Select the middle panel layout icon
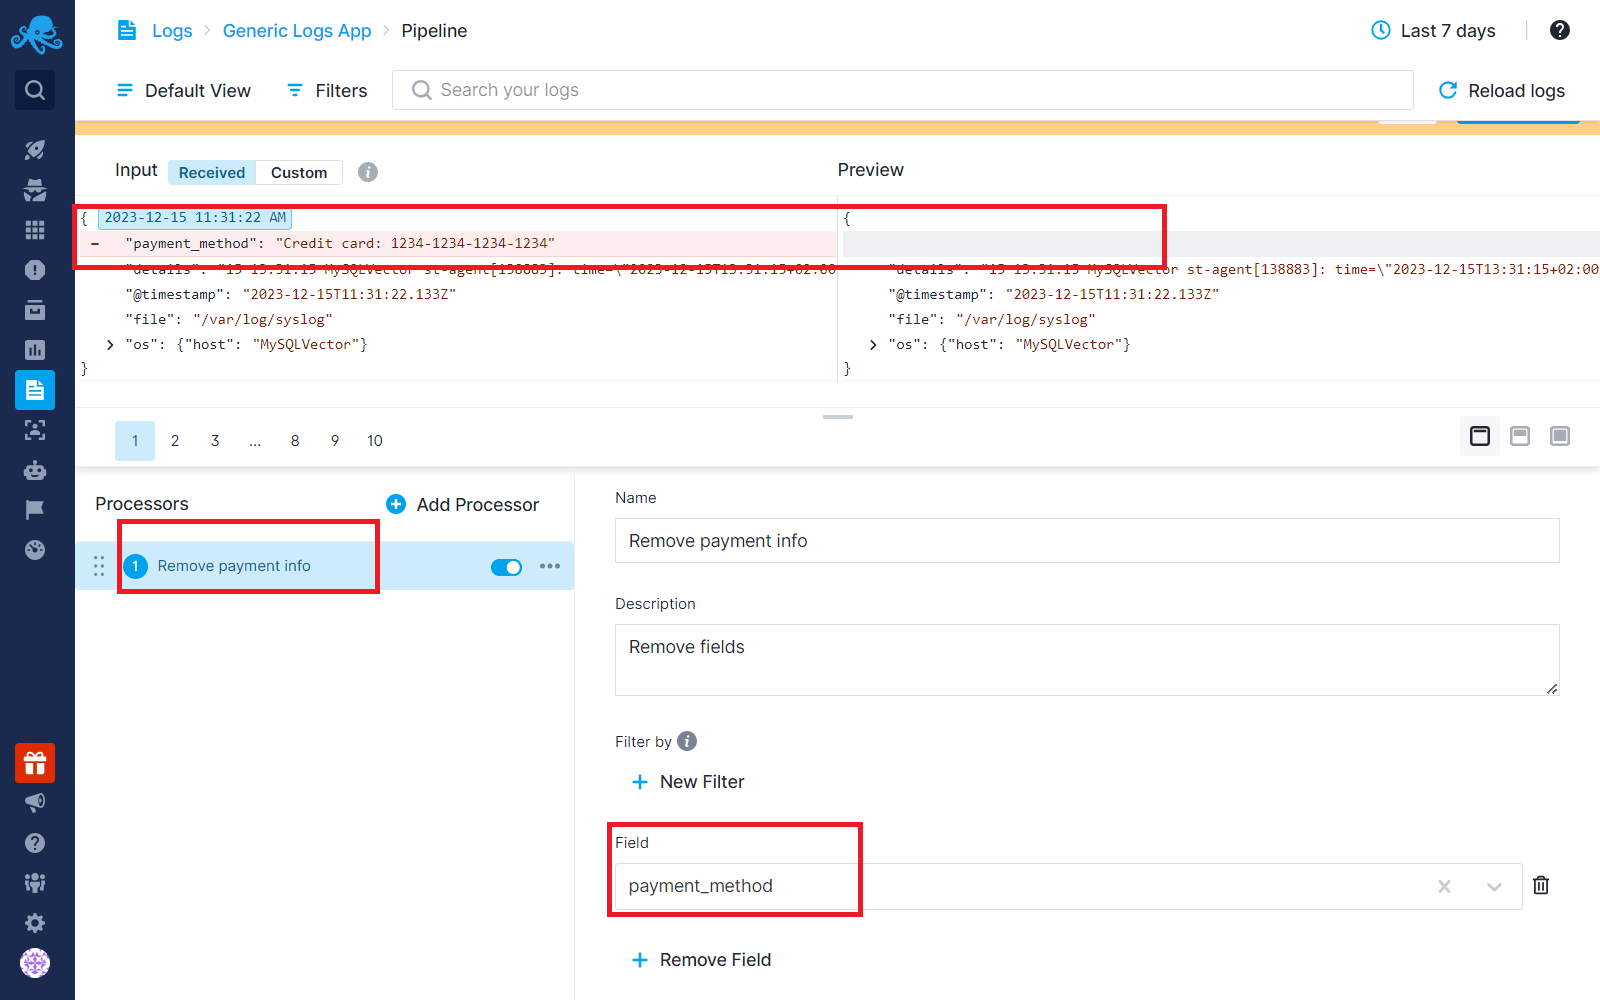The image size is (1600, 1000). (x=1520, y=436)
